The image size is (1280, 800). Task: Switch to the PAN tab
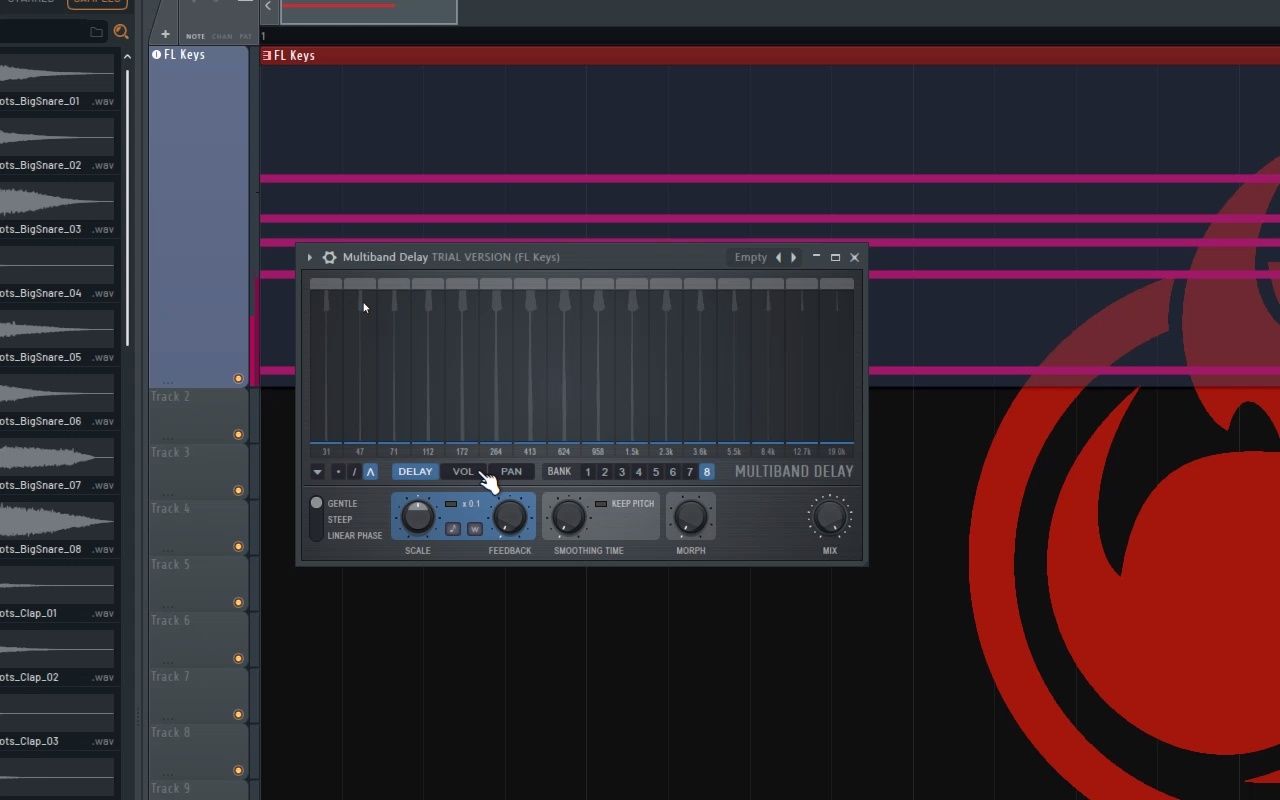pos(511,472)
